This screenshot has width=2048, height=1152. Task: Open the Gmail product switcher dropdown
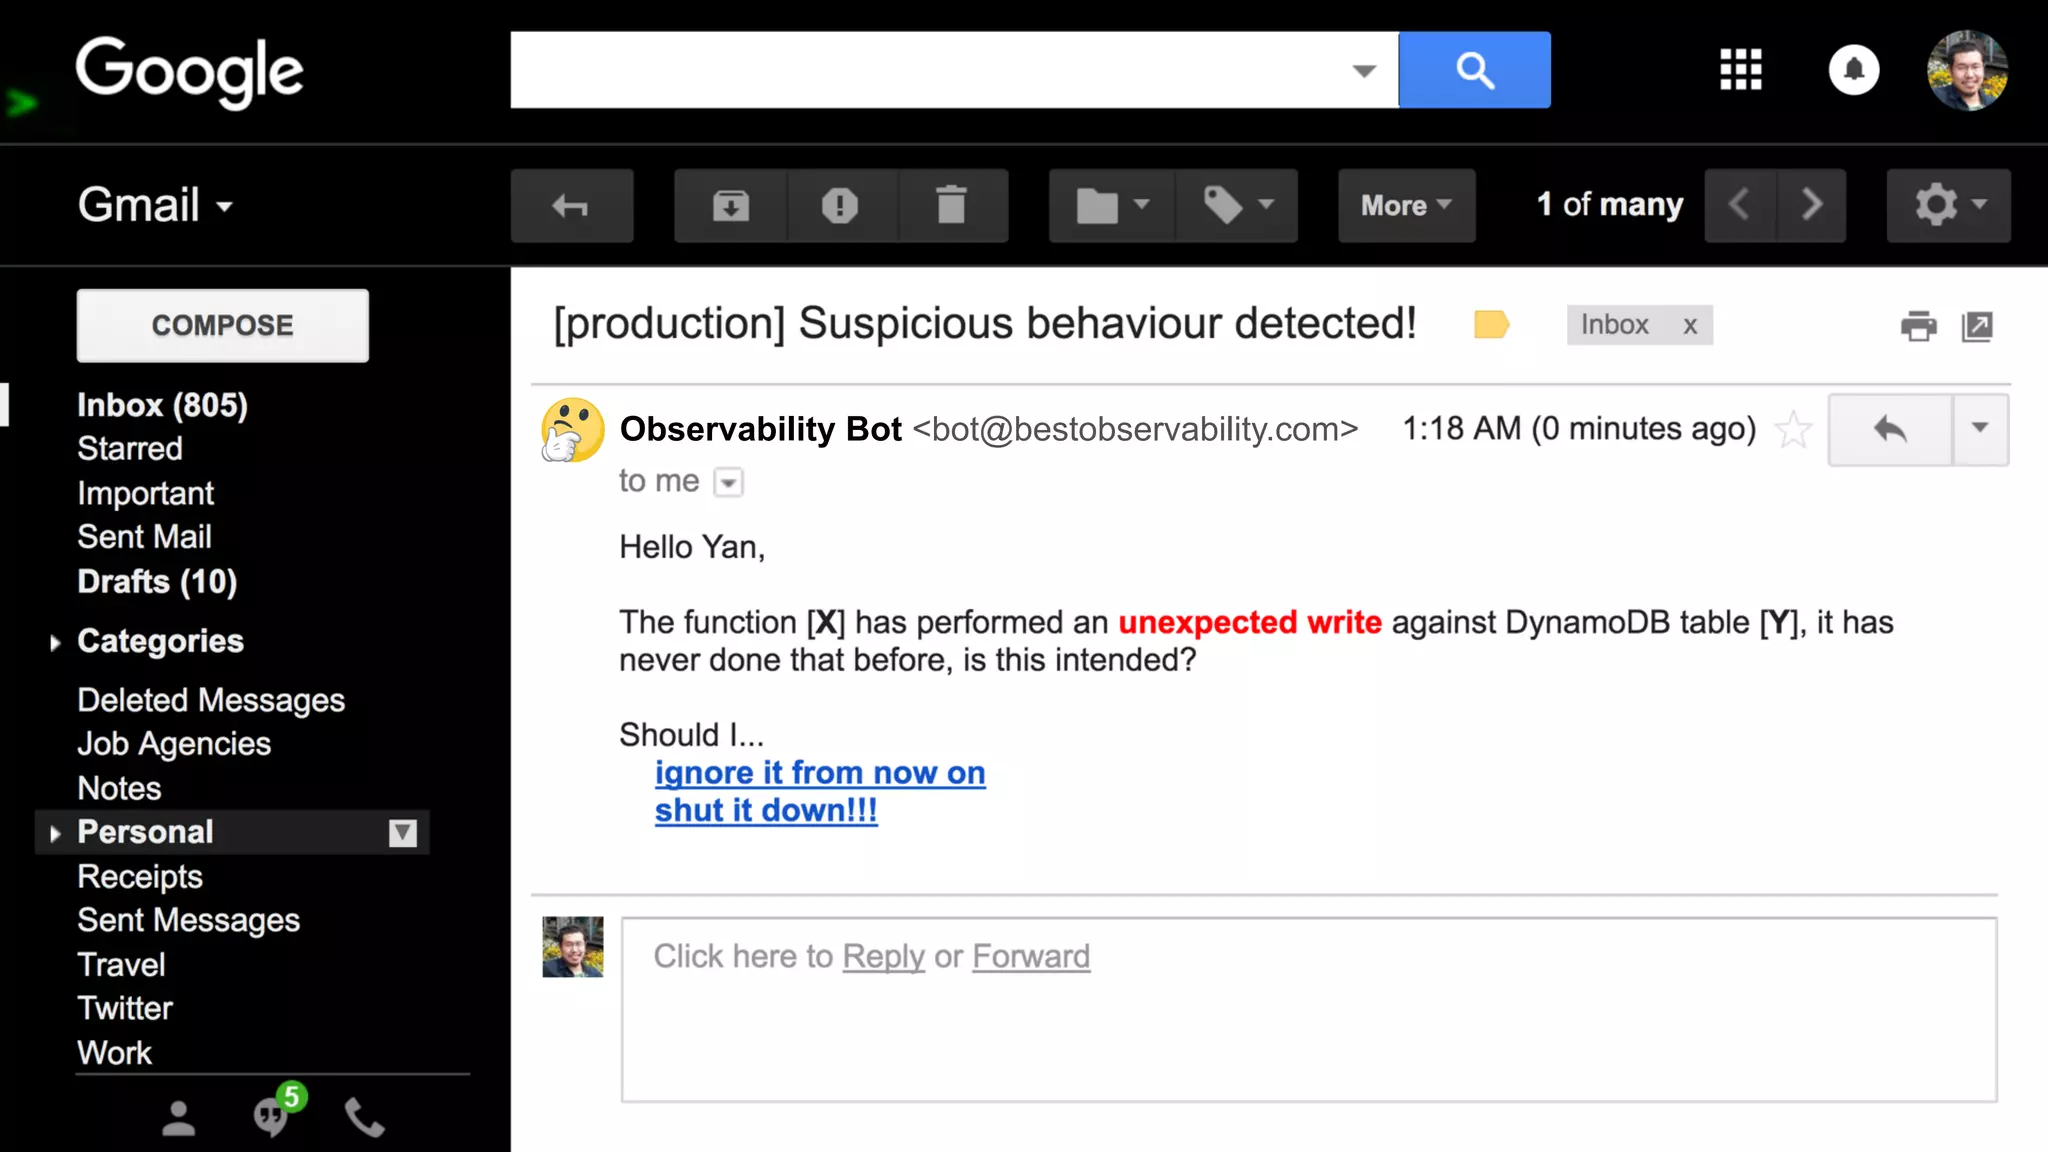156,205
